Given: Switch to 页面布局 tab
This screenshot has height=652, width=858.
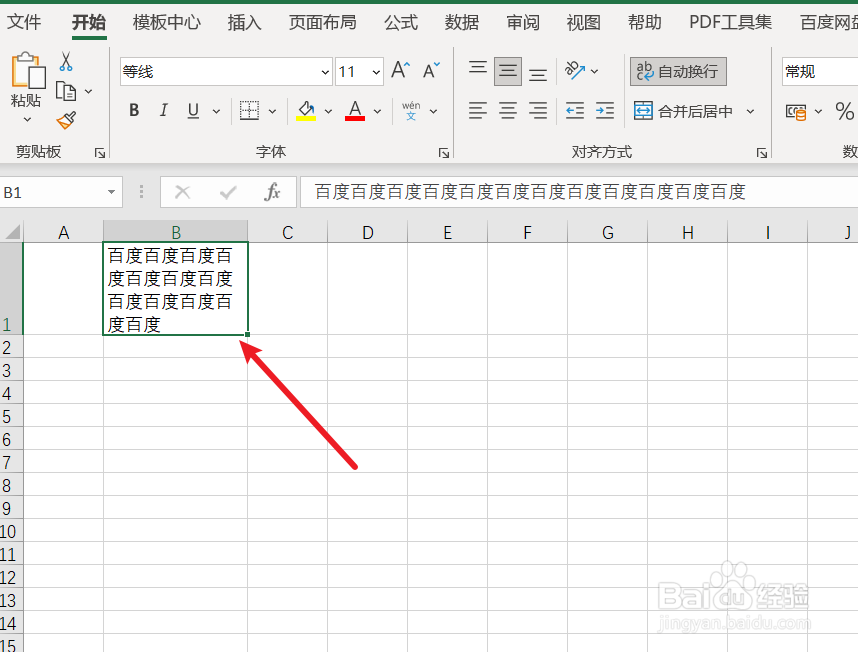Looking at the screenshot, I should click(x=322, y=22).
